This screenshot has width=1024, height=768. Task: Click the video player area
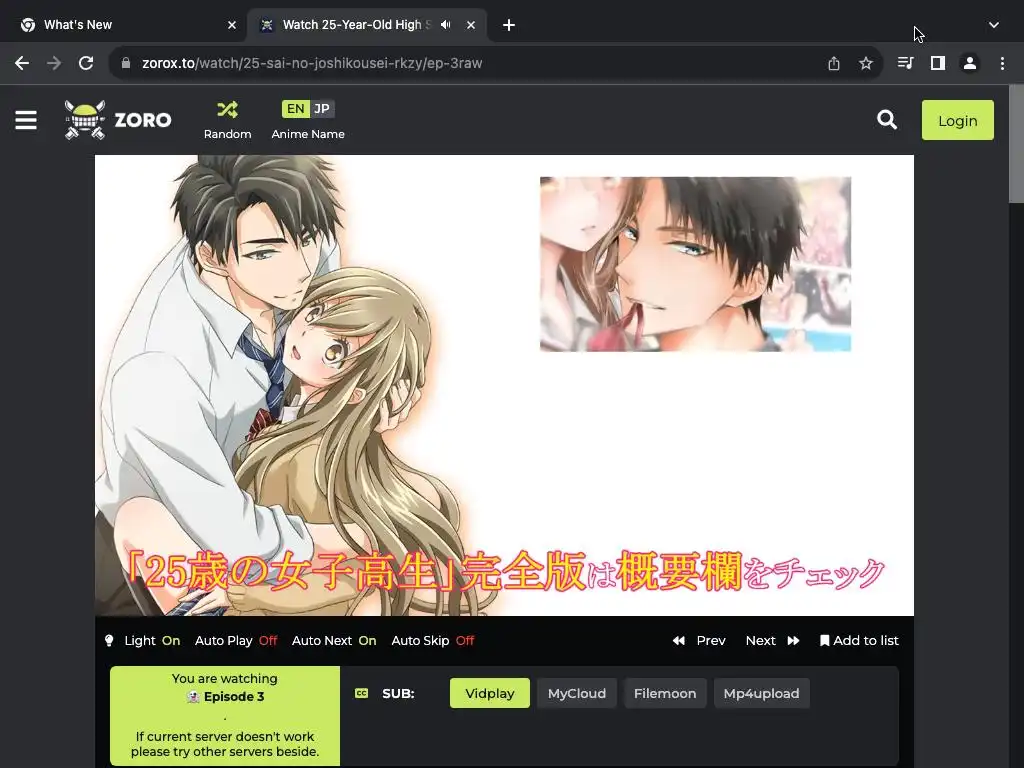point(504,385)
